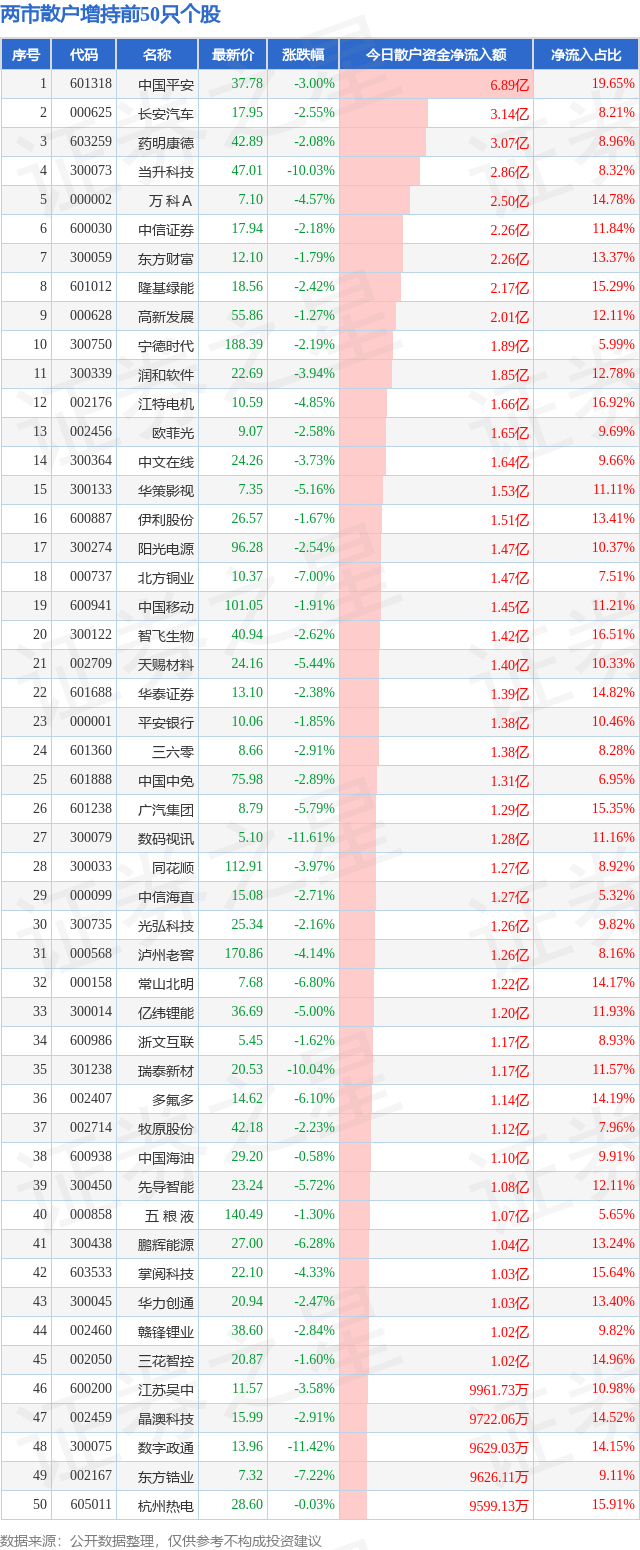The image size is (640, 1550).
Task: Click stock name 华策影视
Action: [166, 491]
